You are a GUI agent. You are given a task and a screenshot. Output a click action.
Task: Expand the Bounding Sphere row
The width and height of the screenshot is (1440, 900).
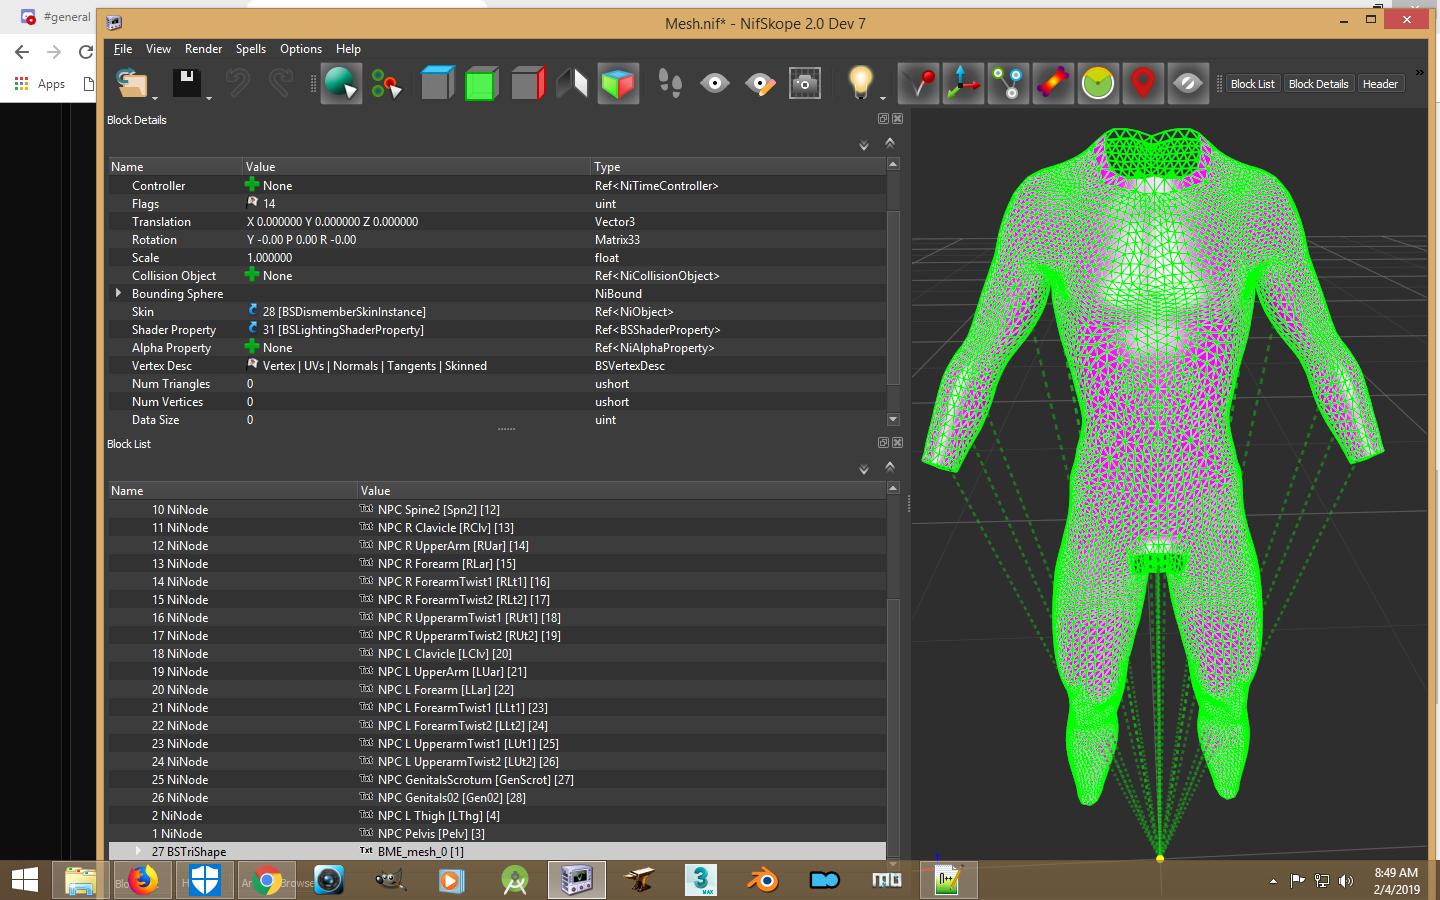pos(118,293)
